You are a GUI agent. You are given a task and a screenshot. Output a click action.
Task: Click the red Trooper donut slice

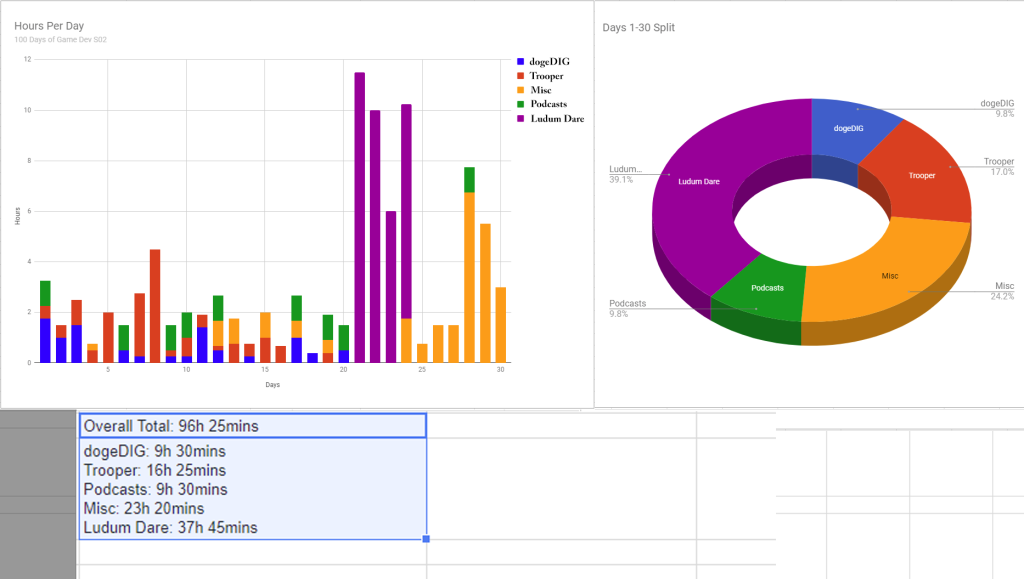[x=922, y=176]
